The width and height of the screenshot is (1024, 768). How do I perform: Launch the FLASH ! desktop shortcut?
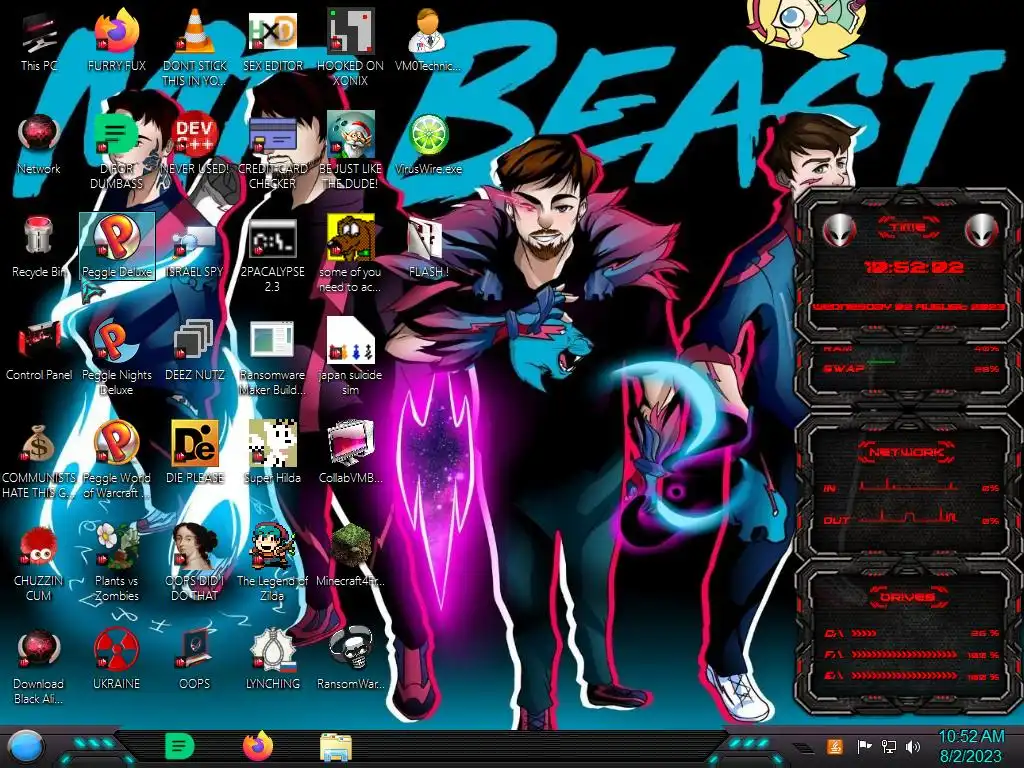428,248
